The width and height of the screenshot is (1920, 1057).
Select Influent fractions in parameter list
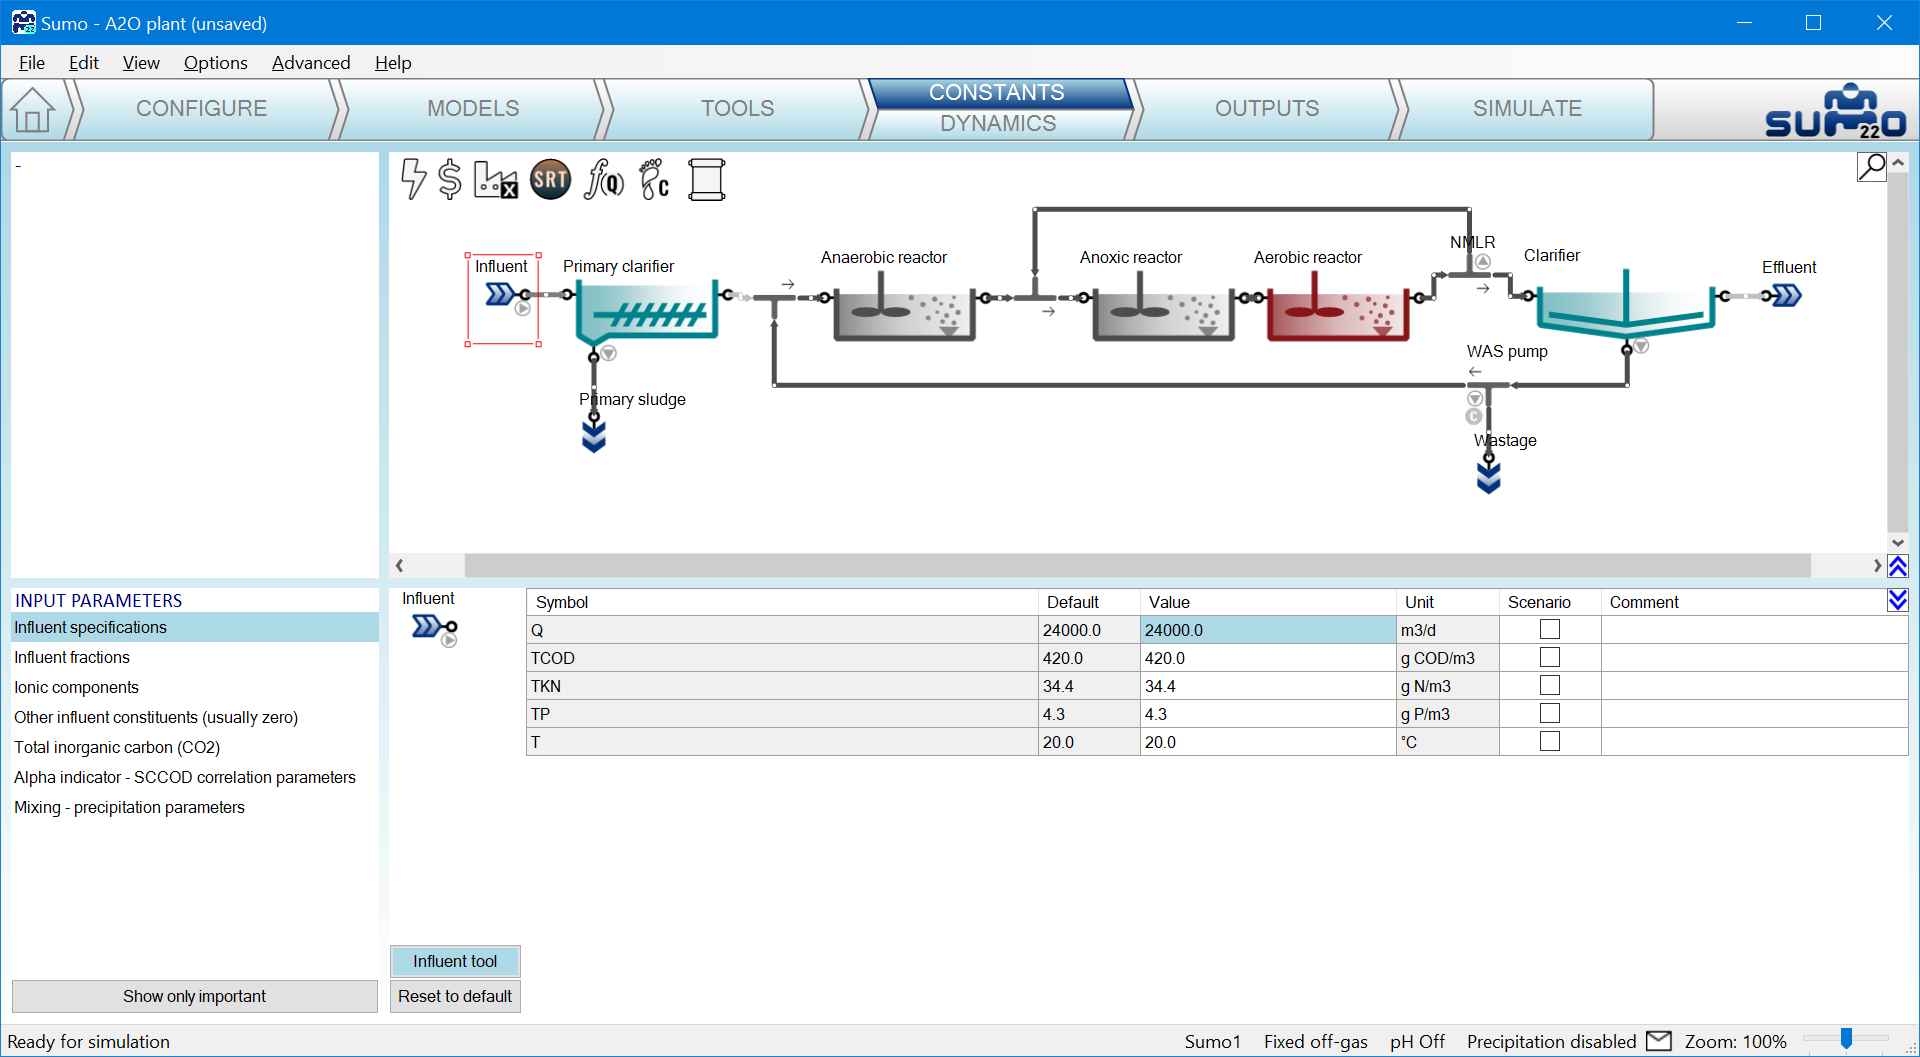pyautogui.click(x=72, y=657)
